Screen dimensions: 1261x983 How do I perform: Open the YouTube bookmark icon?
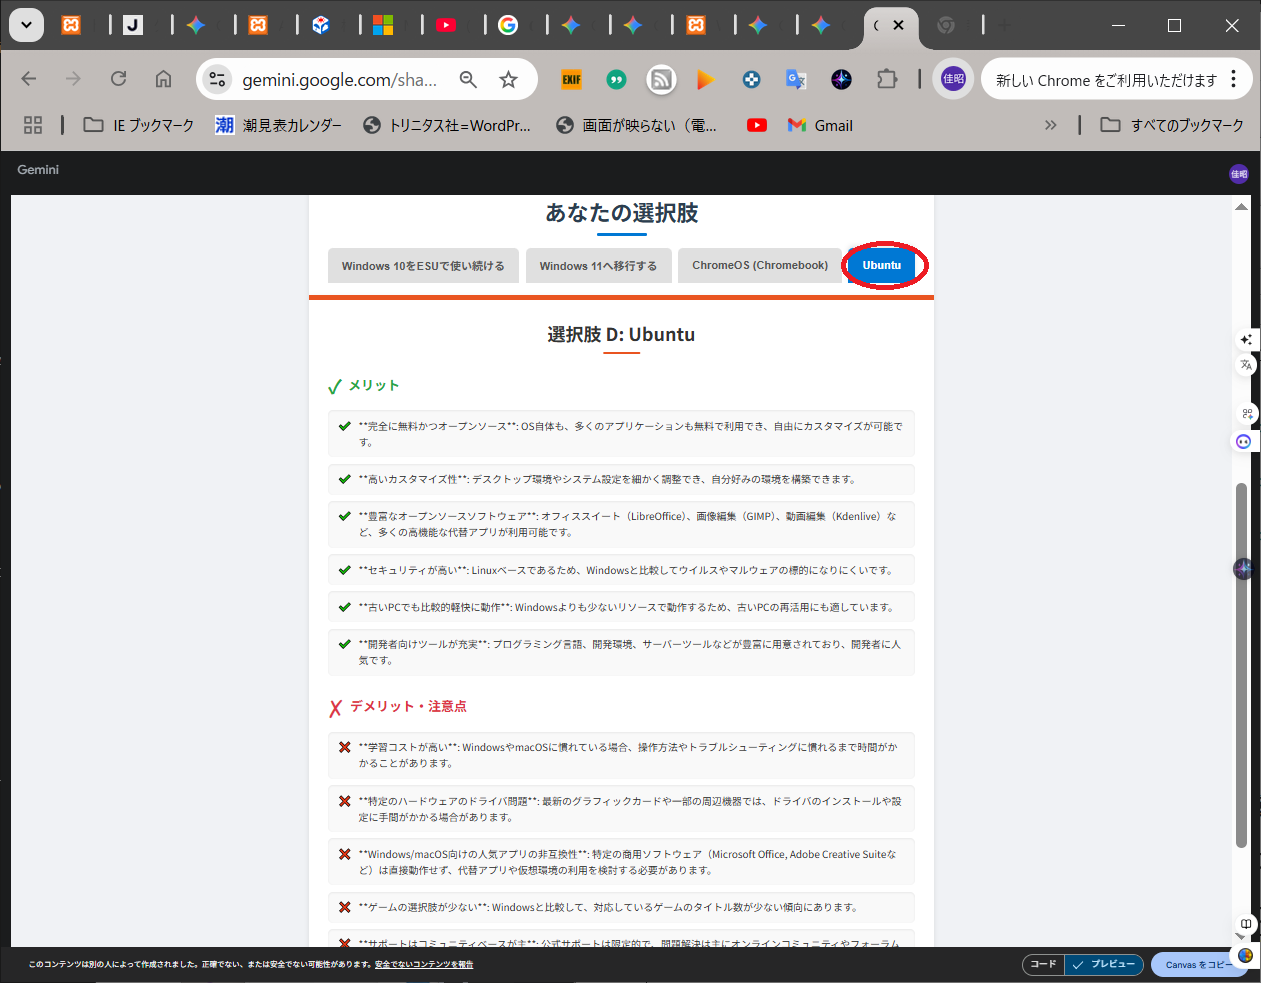(x=757, y=125)
